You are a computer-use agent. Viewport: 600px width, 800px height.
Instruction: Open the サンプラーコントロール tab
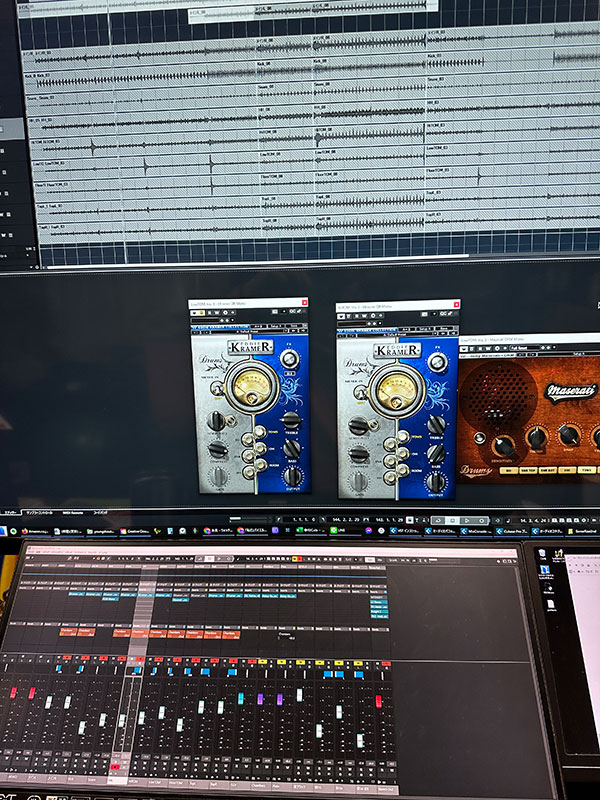click(x=39, y=513)
